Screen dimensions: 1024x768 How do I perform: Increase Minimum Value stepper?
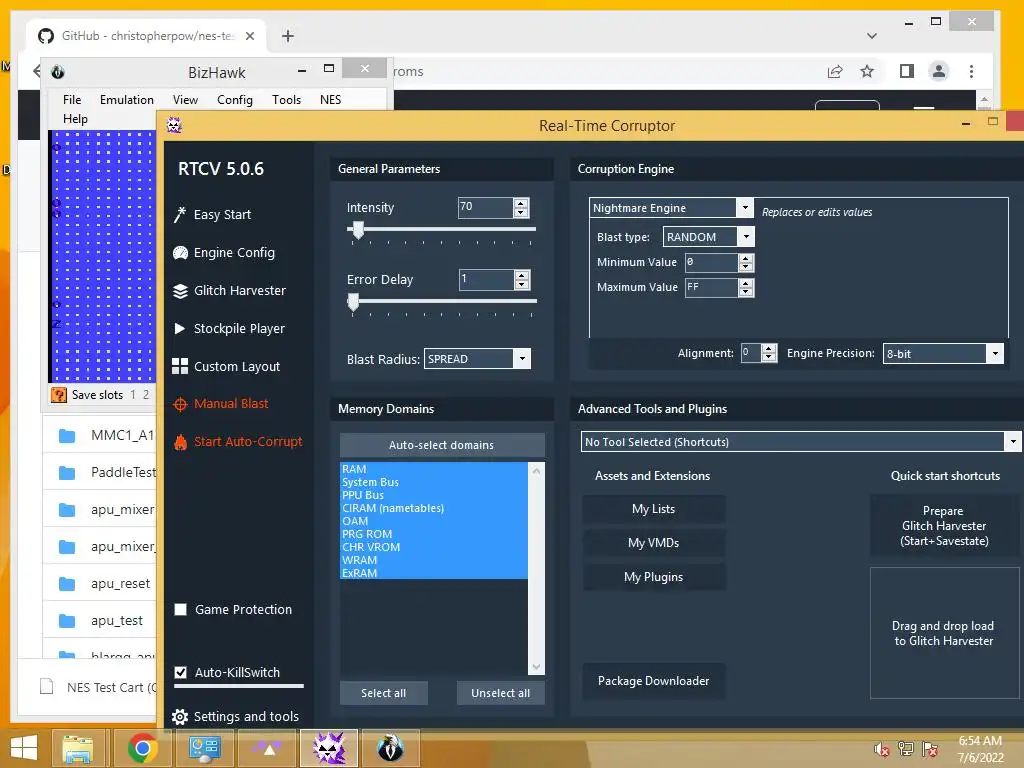746,259
